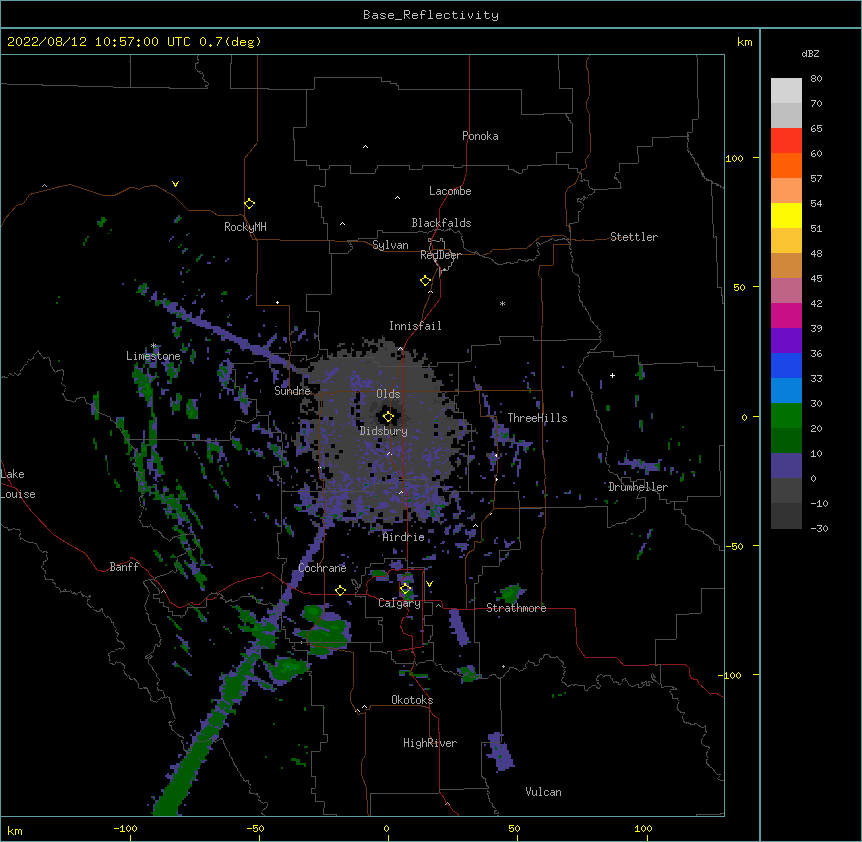The image size is (862, 842).
Task: Click the white asterisk marker east of Innisfail
Action: (502, 303)
